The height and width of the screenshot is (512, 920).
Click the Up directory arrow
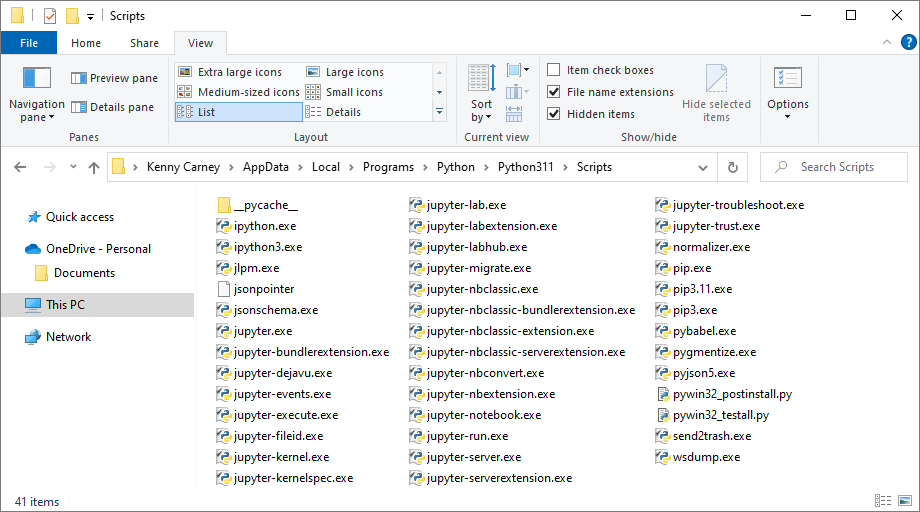click(x=94, y=168)
